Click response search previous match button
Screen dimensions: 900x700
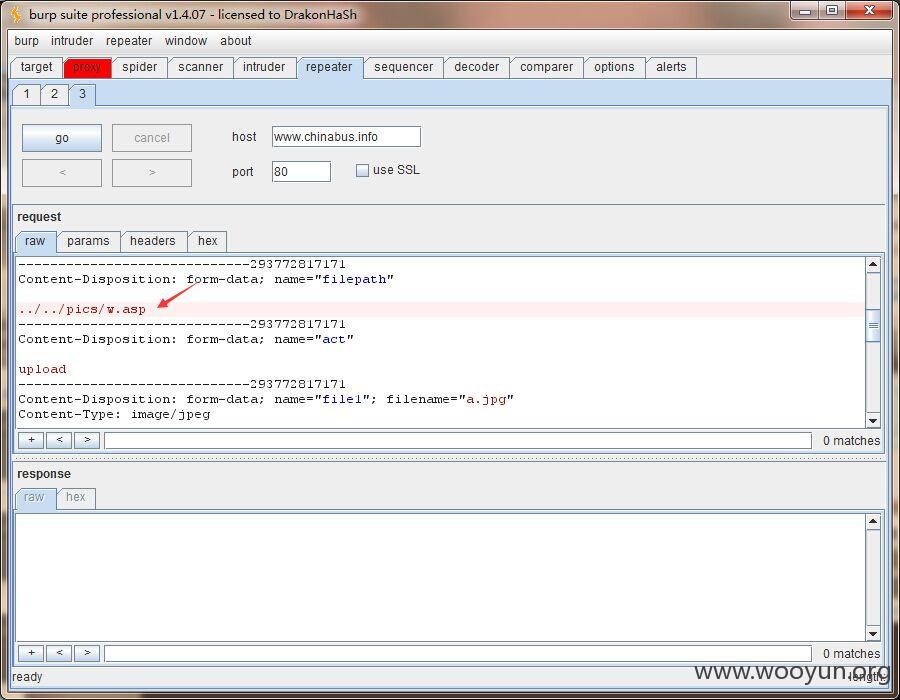(59, 653)
